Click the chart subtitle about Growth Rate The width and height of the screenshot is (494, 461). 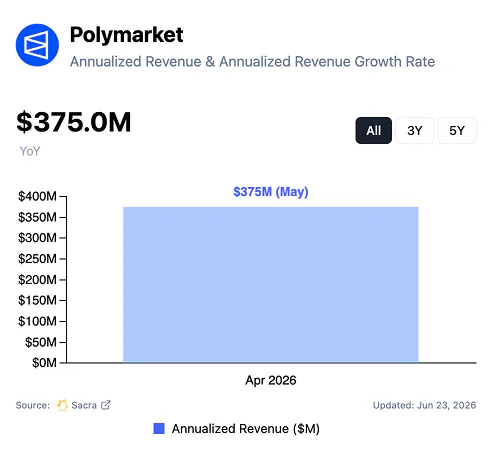252,62
